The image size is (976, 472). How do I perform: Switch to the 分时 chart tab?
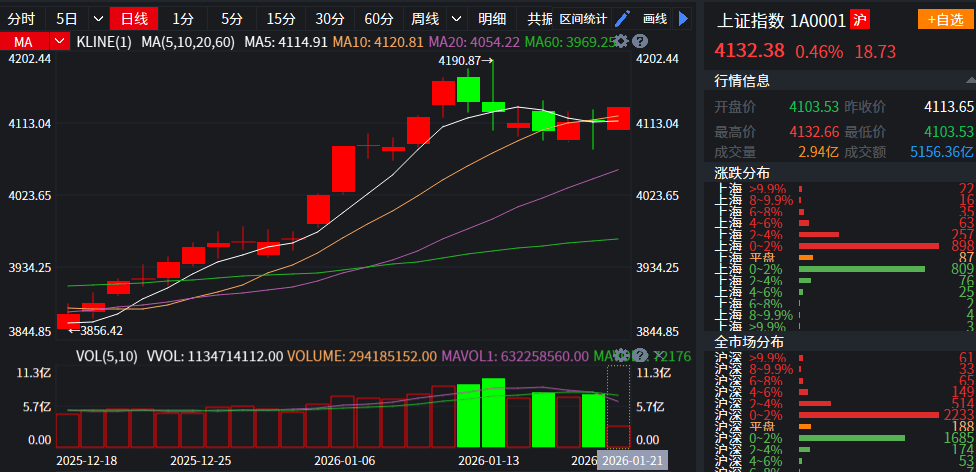pyautogui.click(x=21, y=18)
